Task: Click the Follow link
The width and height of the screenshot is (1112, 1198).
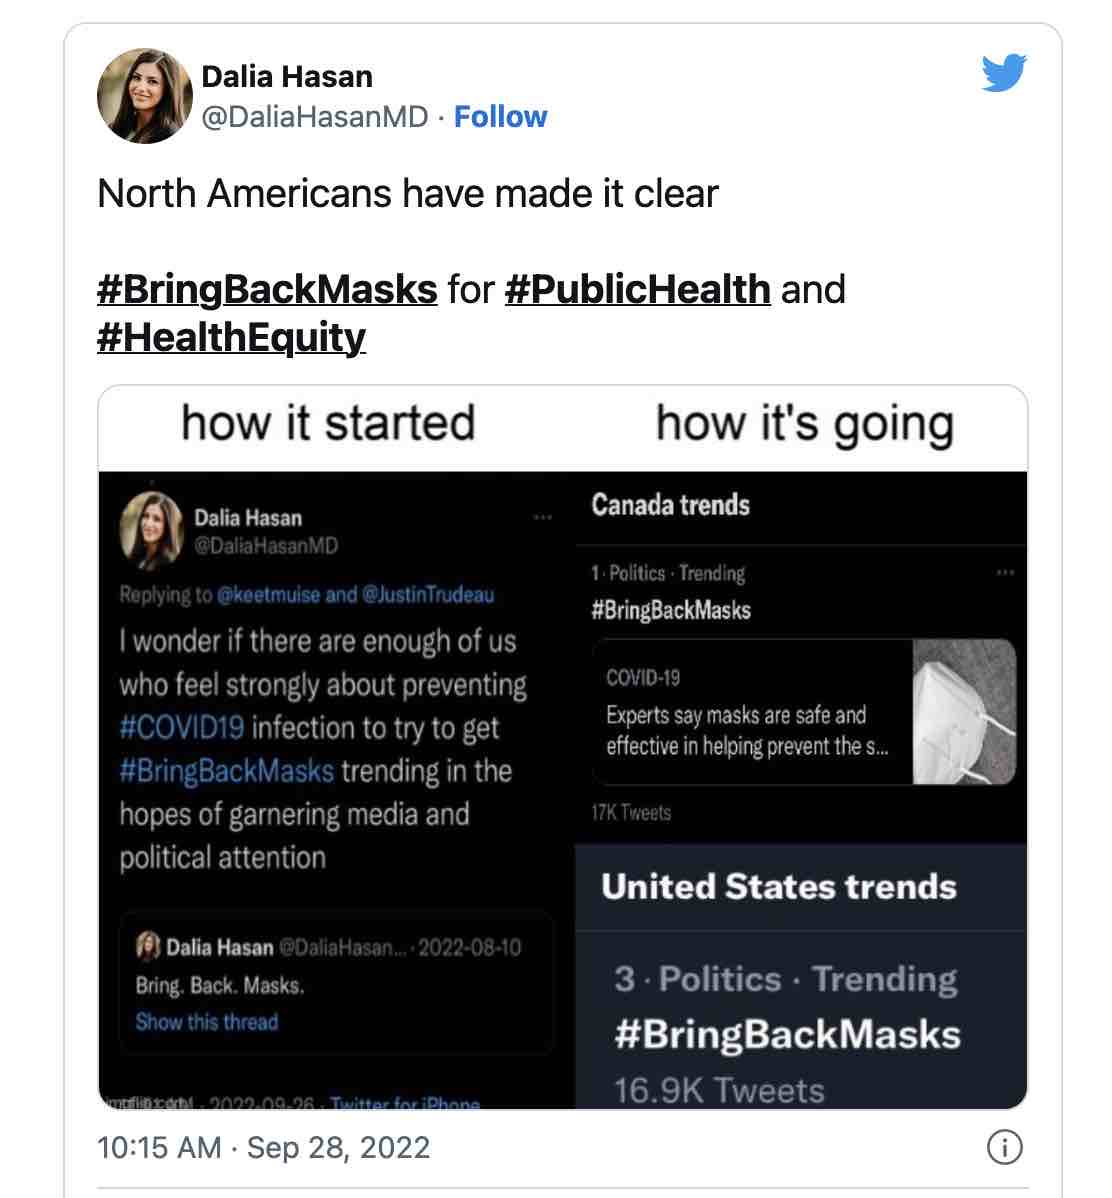Action: point(500,117)
